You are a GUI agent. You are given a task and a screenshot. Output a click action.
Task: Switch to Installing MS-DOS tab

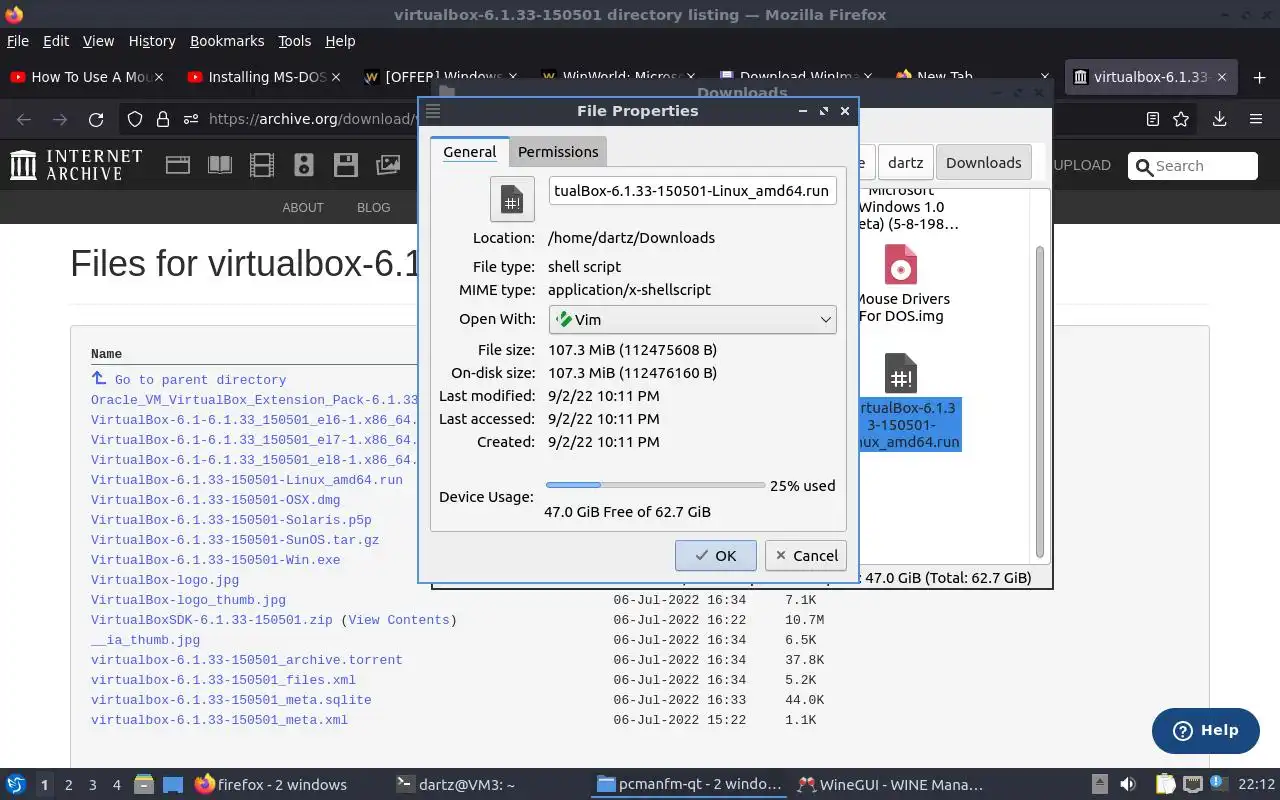[x=264, y=77]
